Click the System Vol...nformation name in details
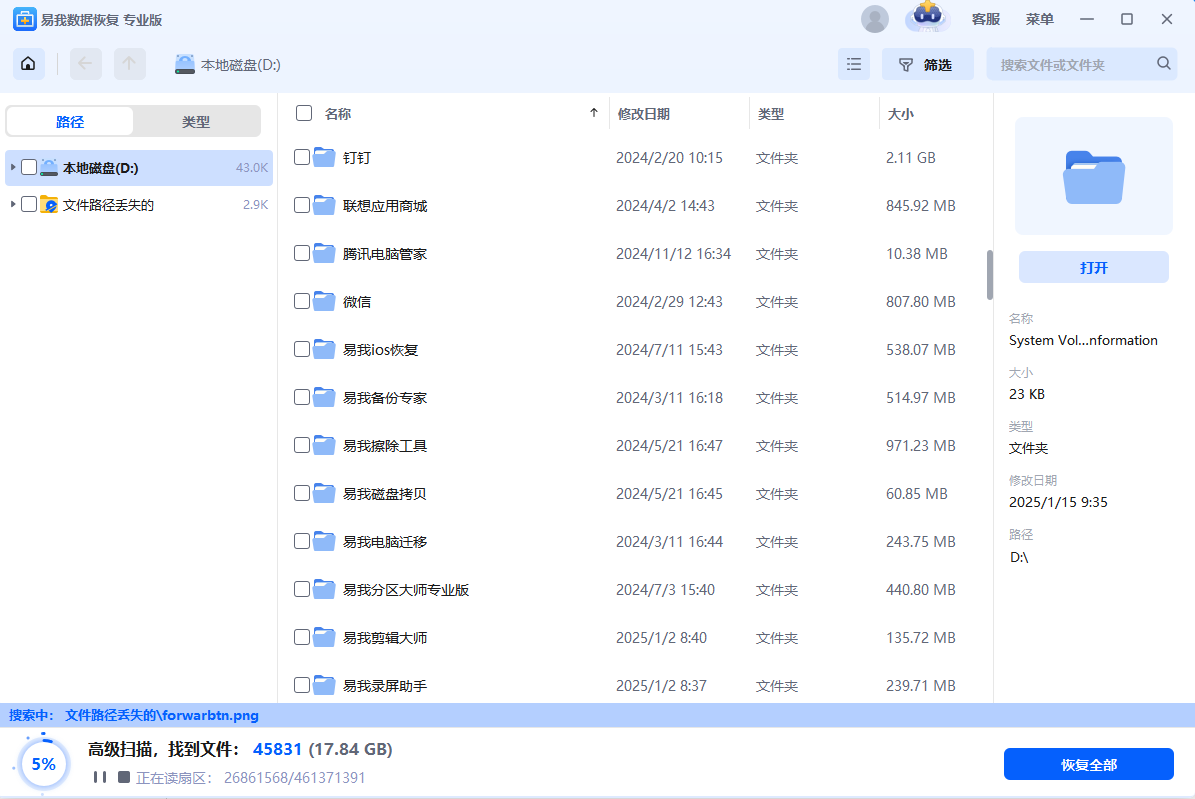This screenshot has height=799, width=1195. [1083, 340]
